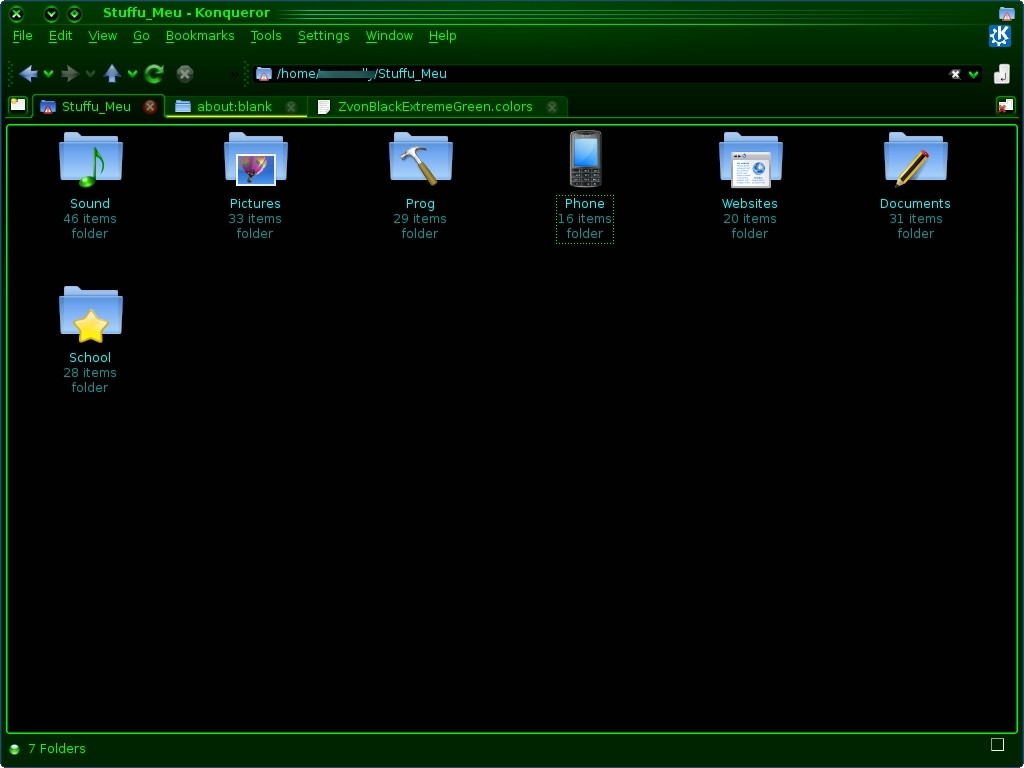Open the Tools menu
Image resolution: width=1024 pixels, height=768 pixels.
click(266, 36)
